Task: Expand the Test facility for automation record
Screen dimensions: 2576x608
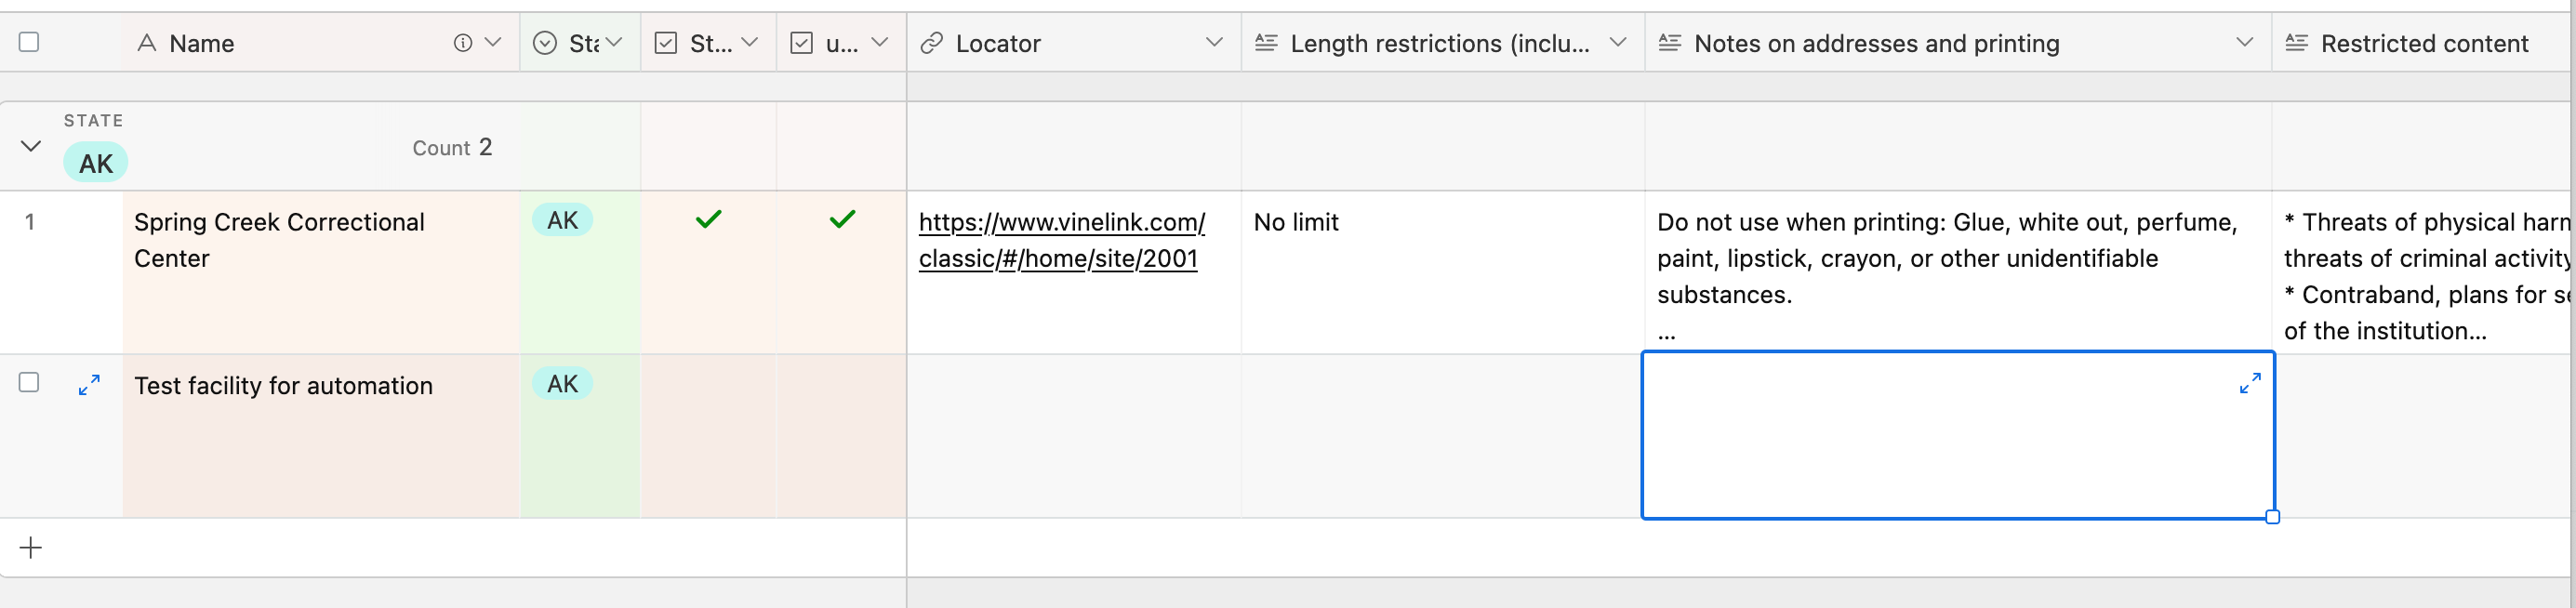Action: (89, 385)
